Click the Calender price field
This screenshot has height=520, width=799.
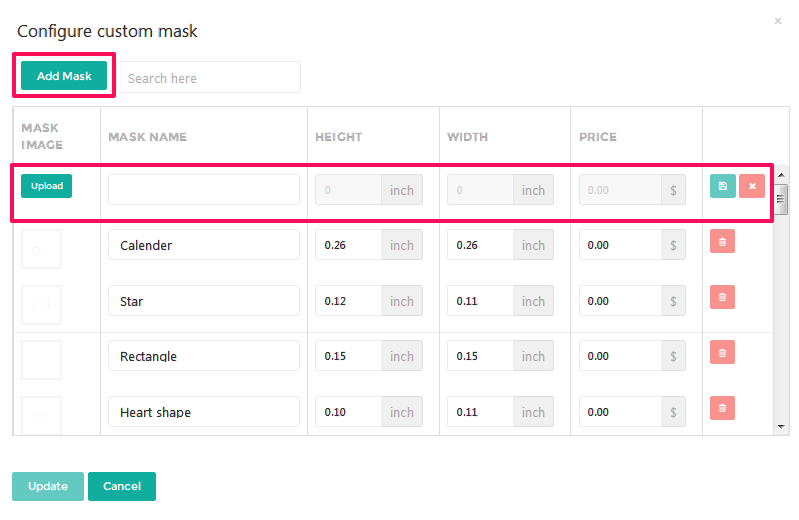point(620,245)
